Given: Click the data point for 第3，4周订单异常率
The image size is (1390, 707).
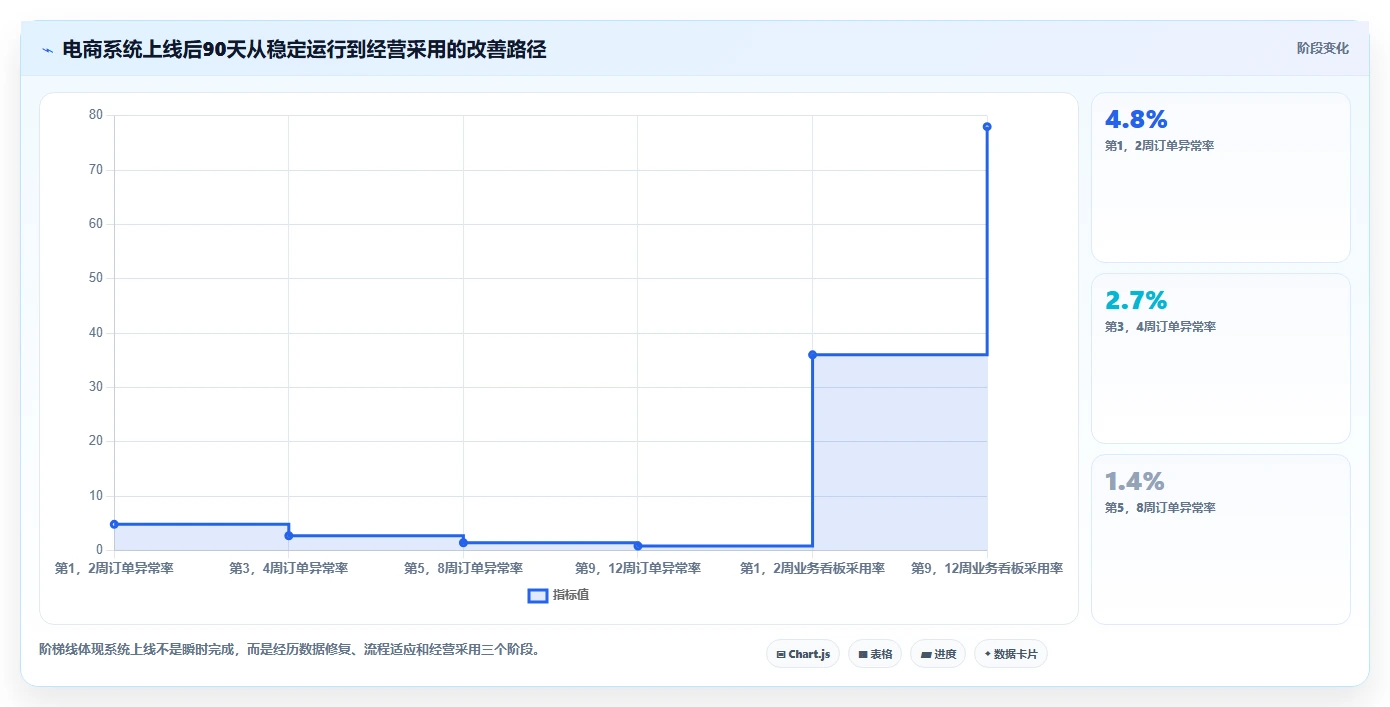Looking at the screenshot, I should coord(289,536).
